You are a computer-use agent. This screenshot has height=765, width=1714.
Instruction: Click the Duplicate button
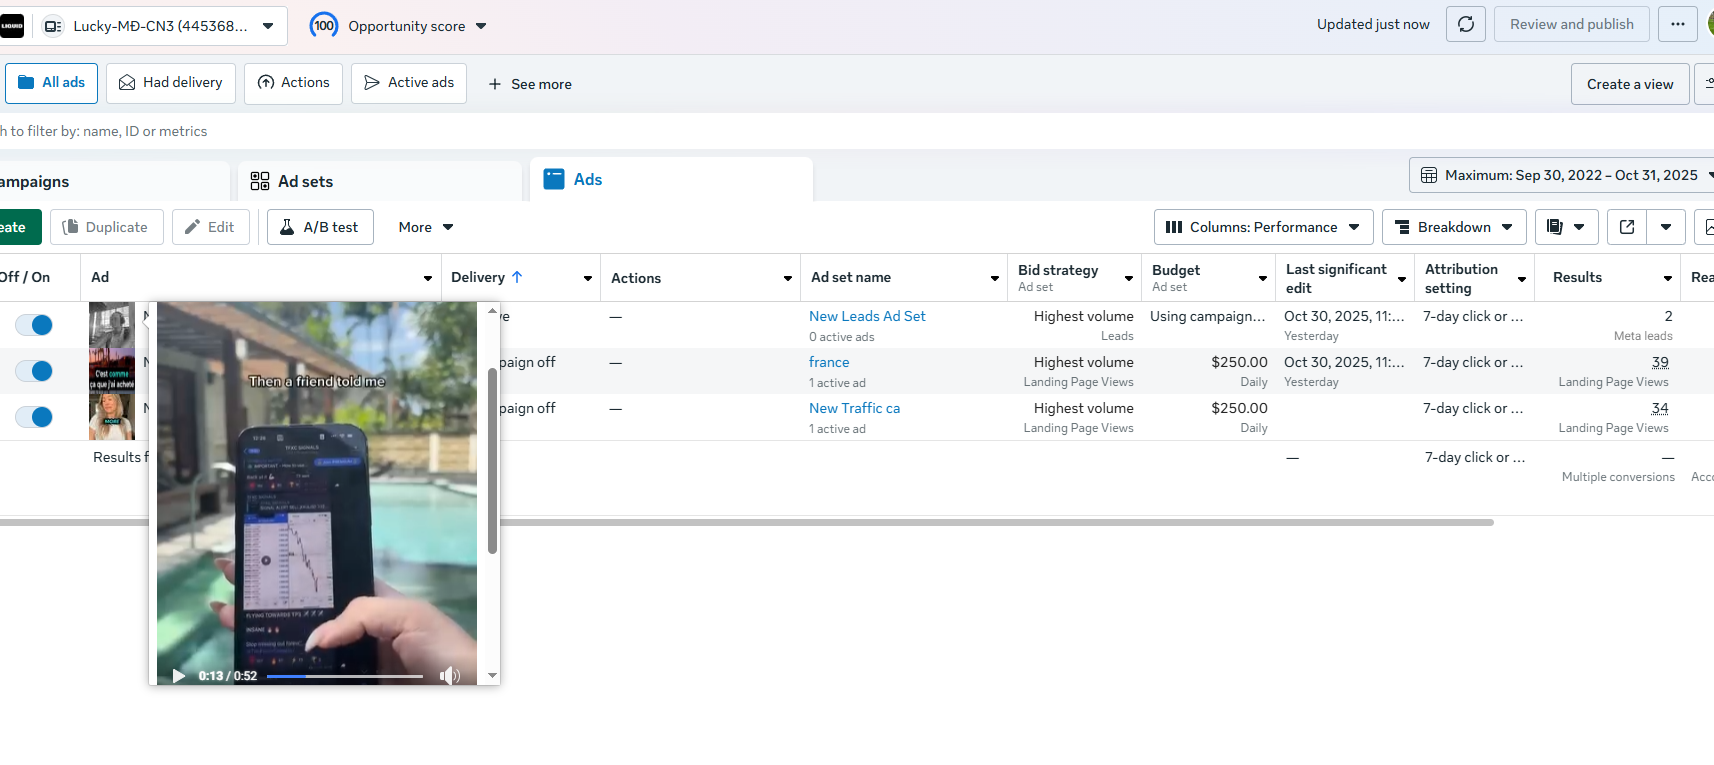coord(106,227)
